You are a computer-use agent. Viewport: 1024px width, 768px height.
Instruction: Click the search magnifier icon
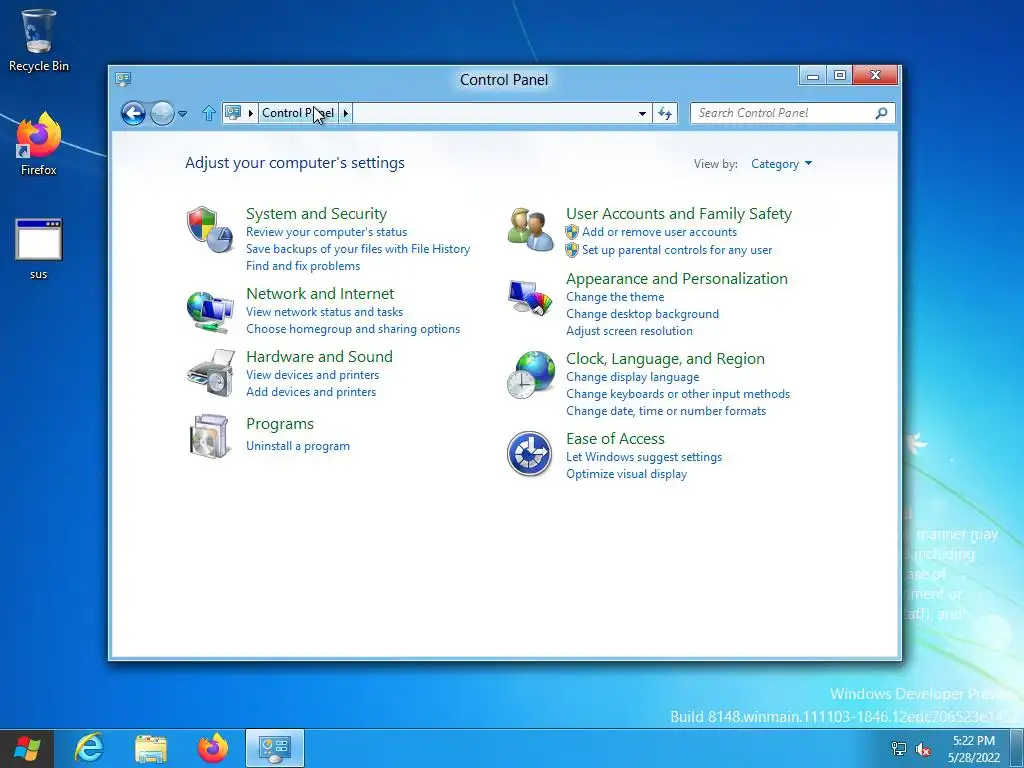coord(881,113)
